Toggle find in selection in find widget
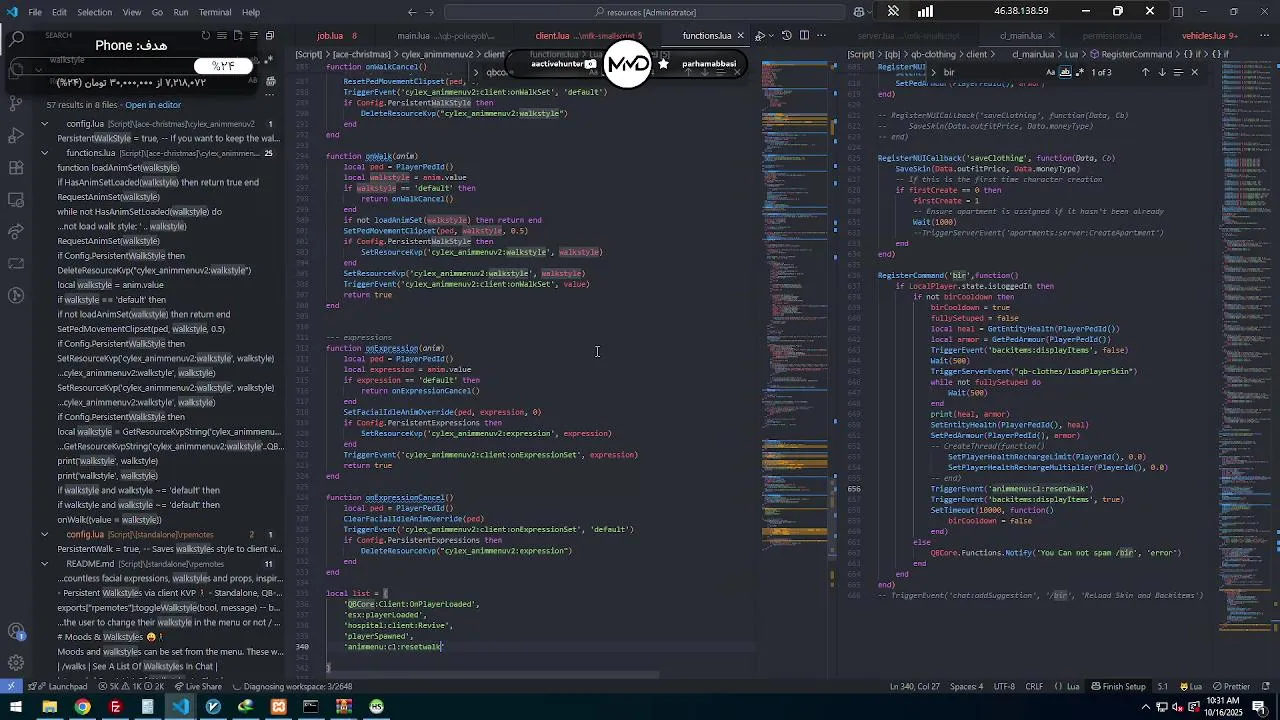 [1178, 72]
